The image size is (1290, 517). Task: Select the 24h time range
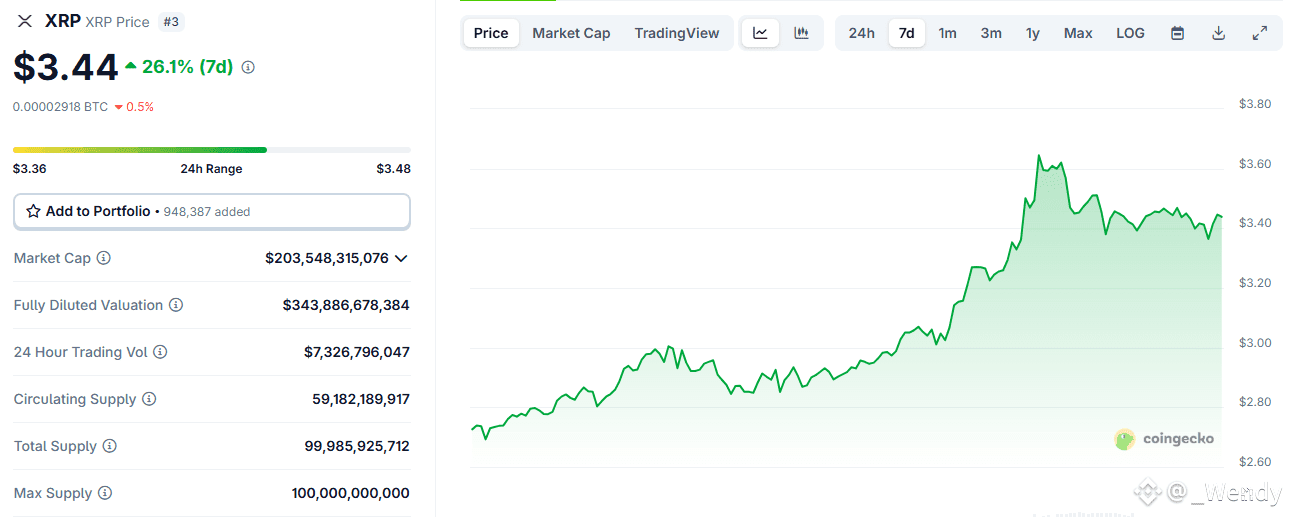coord(862,33)
